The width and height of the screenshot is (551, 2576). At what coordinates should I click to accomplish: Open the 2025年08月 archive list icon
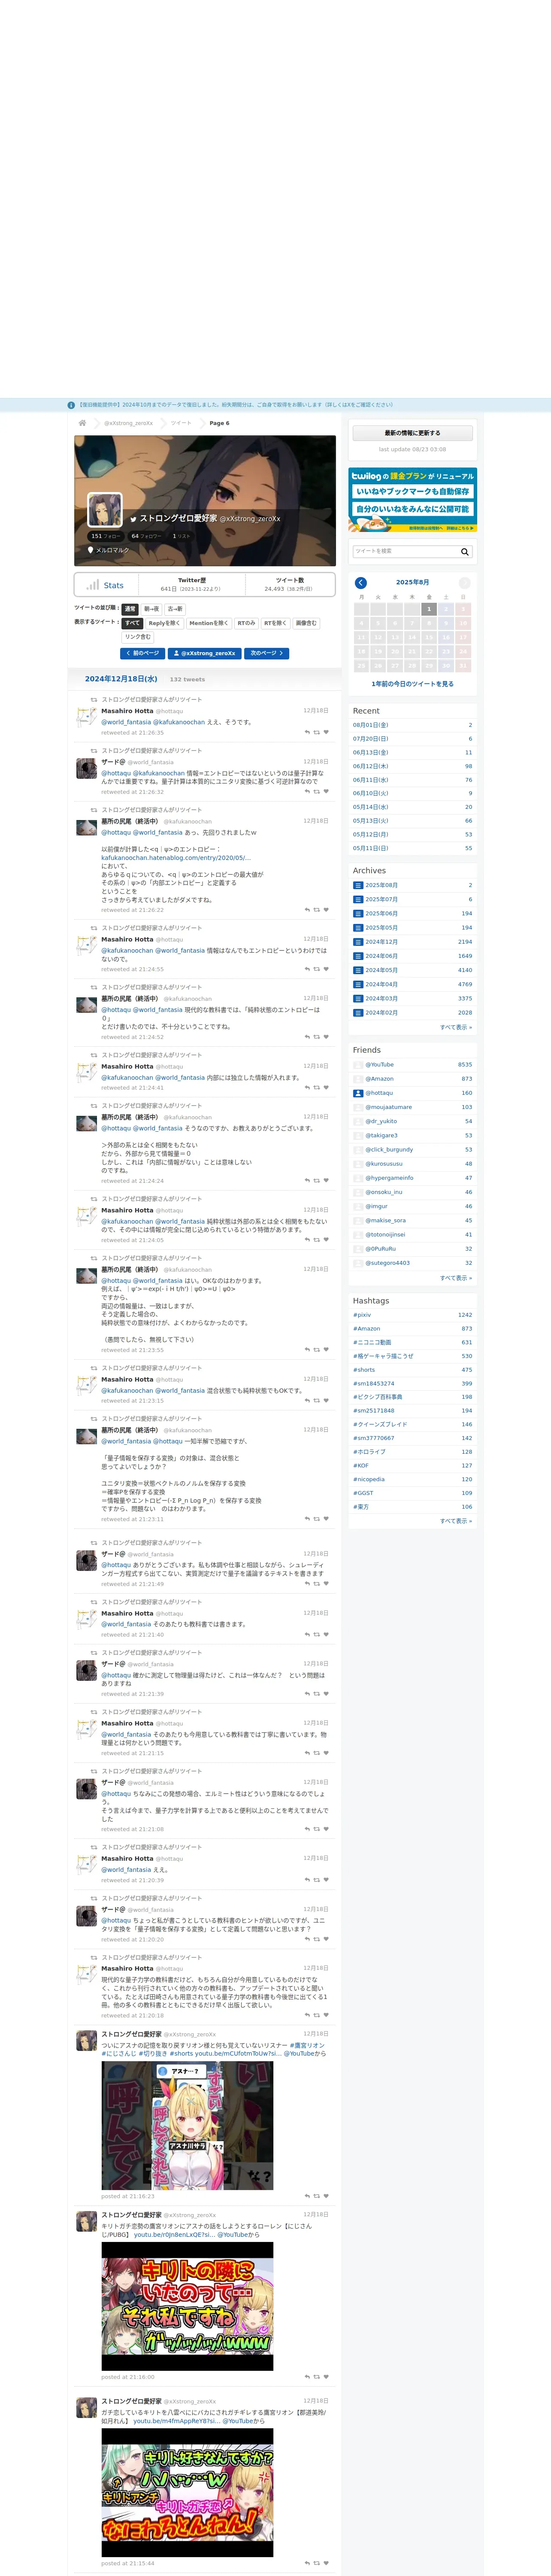point(358,885)
